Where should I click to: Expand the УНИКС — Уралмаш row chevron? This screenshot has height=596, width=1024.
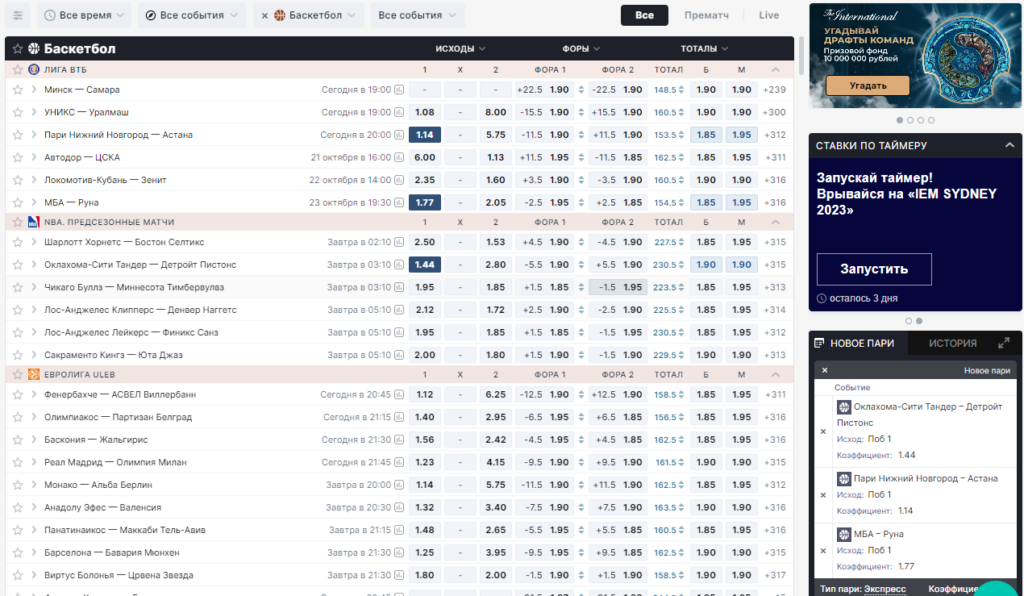(x=34, y=112)
